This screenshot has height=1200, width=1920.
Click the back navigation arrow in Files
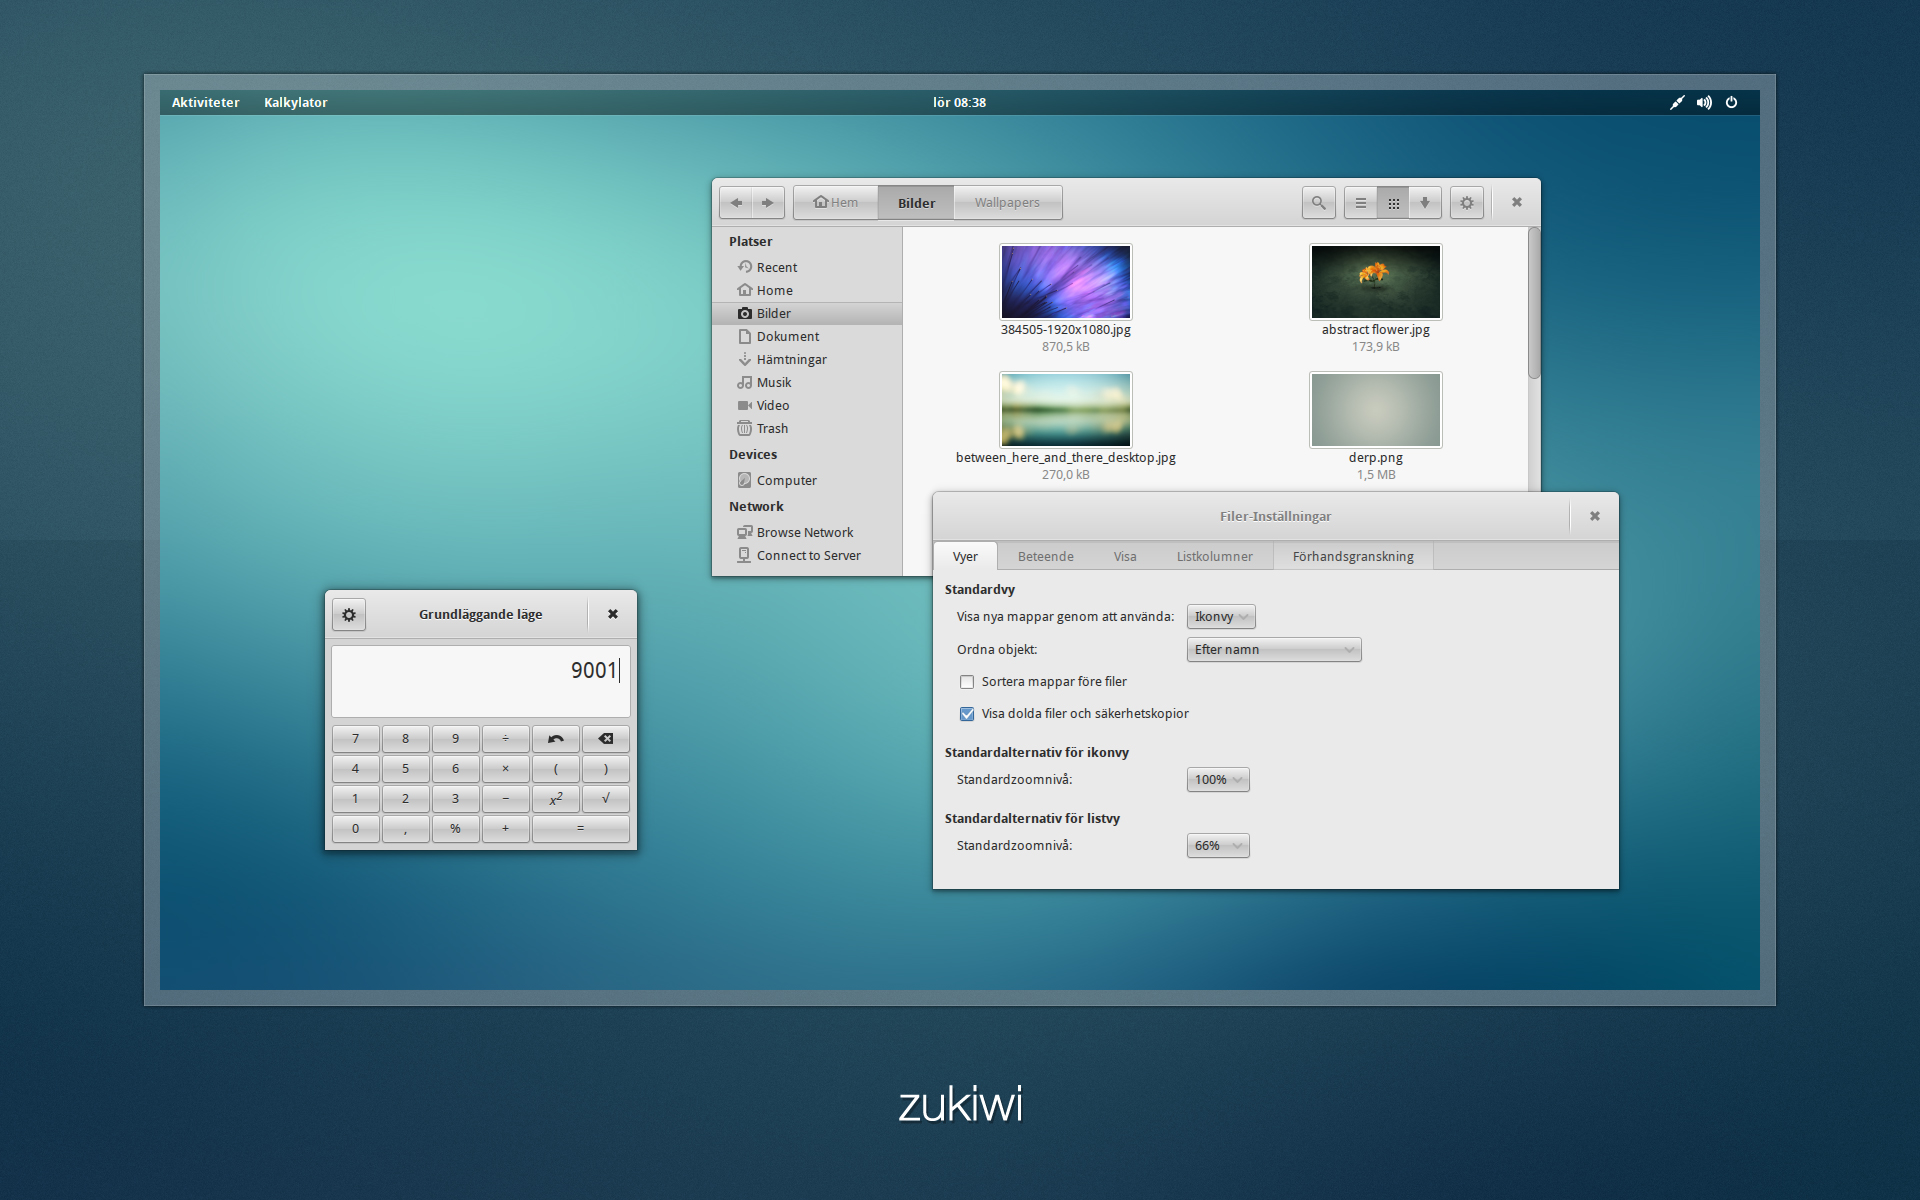click(737, 202)
